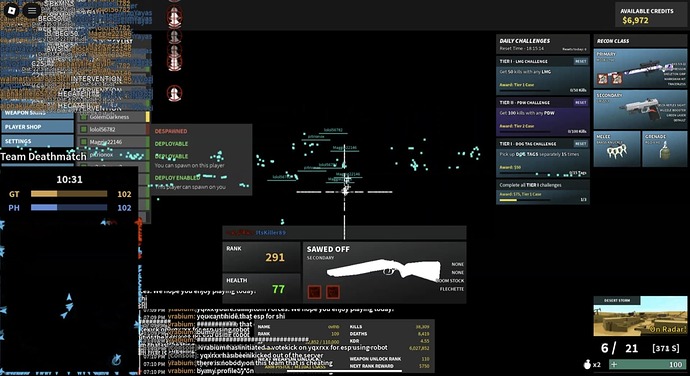Open the Grenade slot card
Viewport: 690px width, 376px height.
click(664, 149)
